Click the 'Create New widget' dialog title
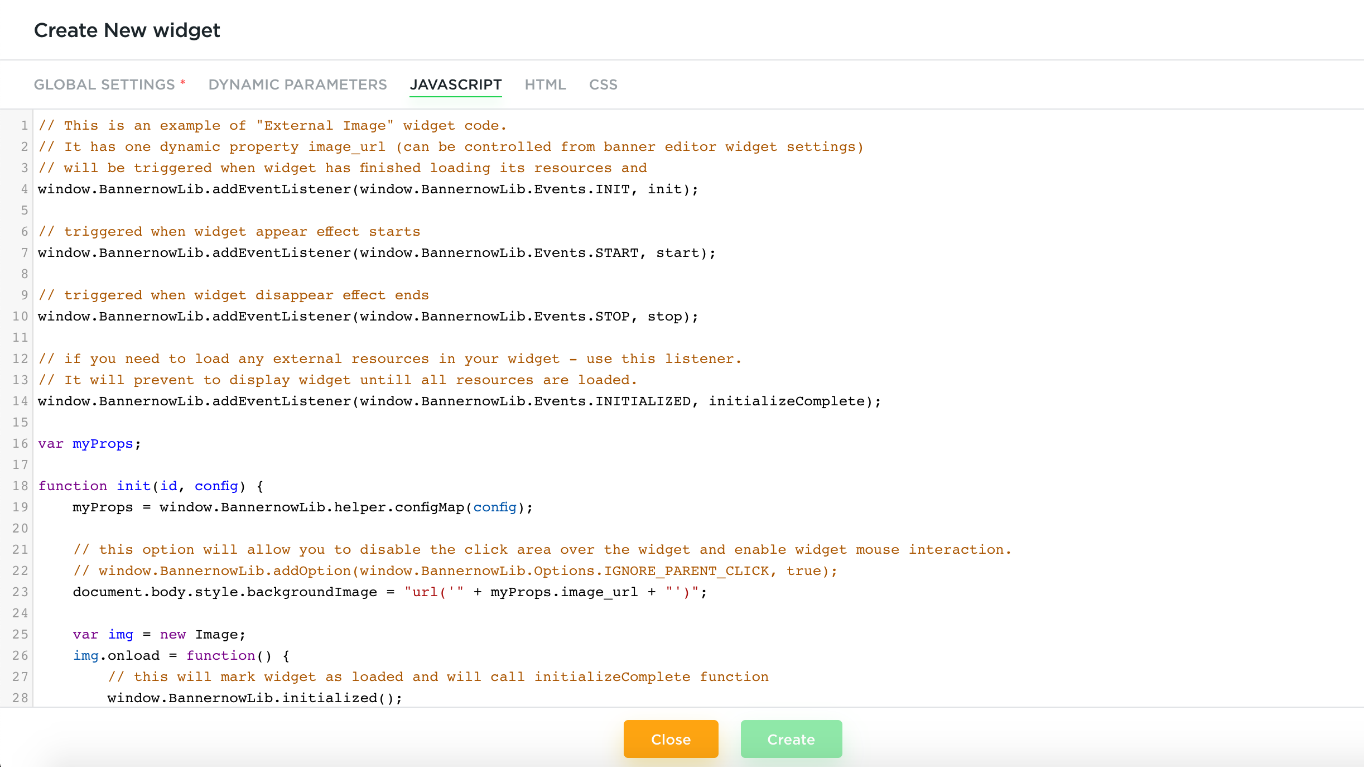The height and width of the screenshot is (767, 1364). 127,30
